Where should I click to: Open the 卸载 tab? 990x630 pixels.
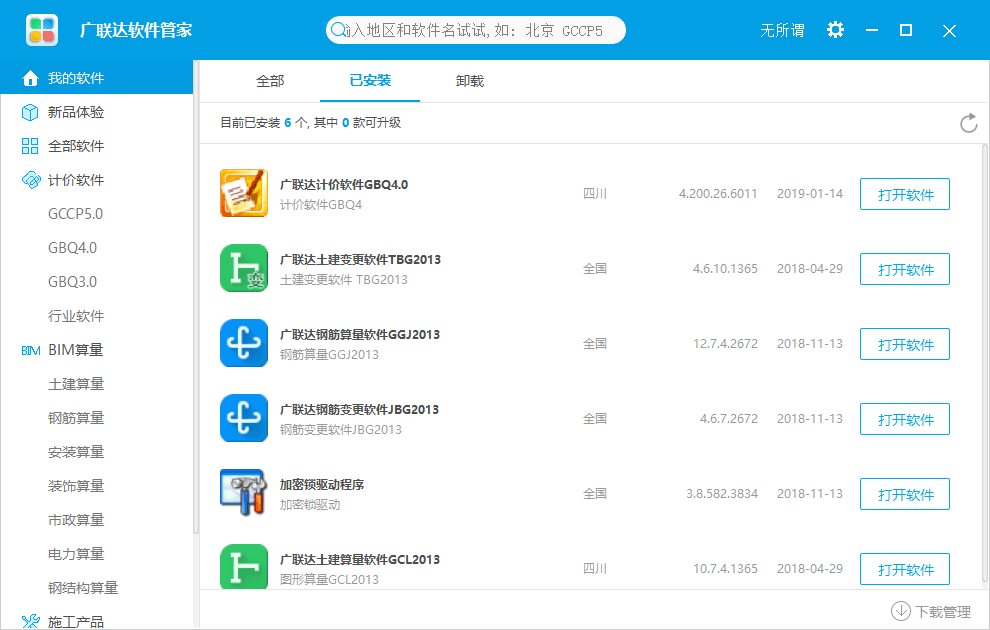click(470, 81)
